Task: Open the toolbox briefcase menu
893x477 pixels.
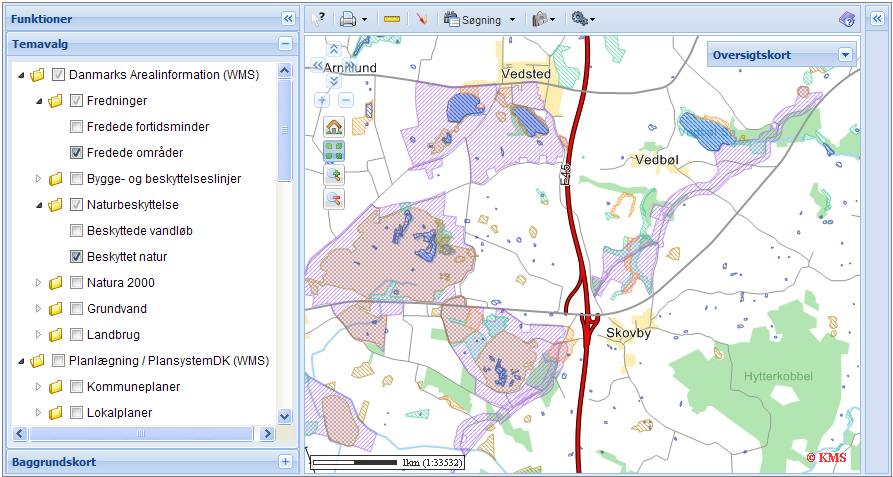Action: tap(543, 20)
